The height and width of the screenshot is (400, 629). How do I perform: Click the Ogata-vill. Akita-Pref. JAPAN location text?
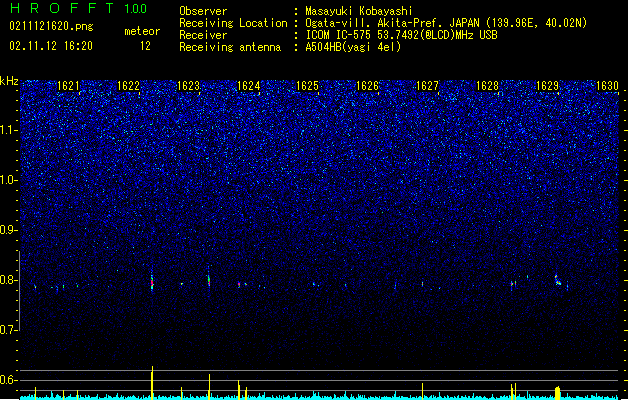[446, 23]
